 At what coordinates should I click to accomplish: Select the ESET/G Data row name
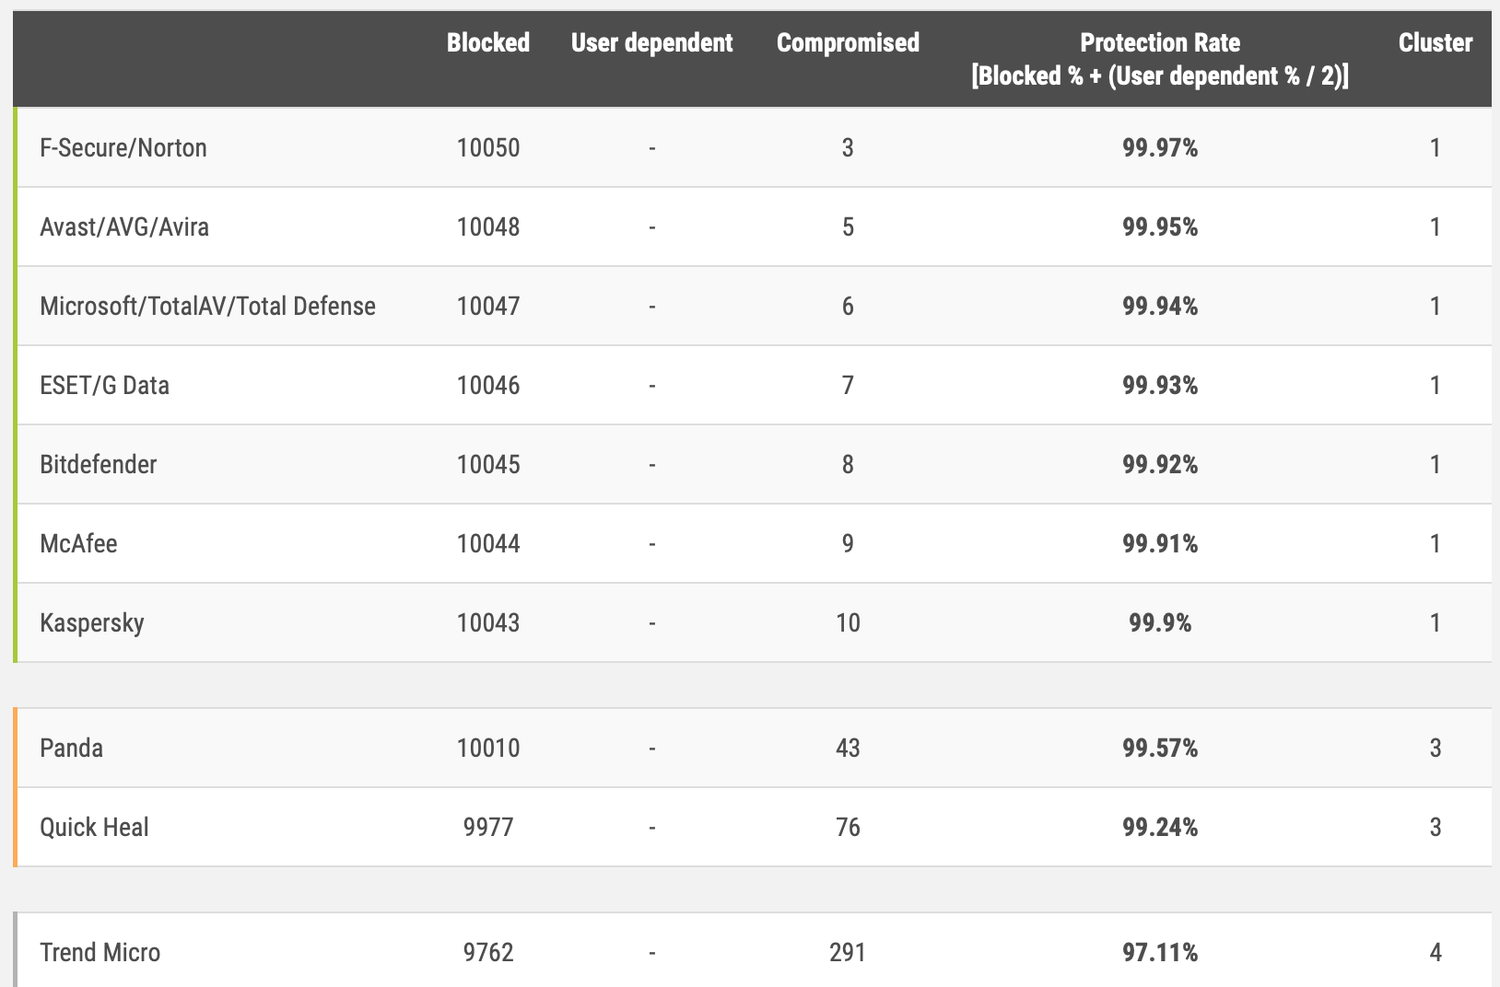point(104,385)
